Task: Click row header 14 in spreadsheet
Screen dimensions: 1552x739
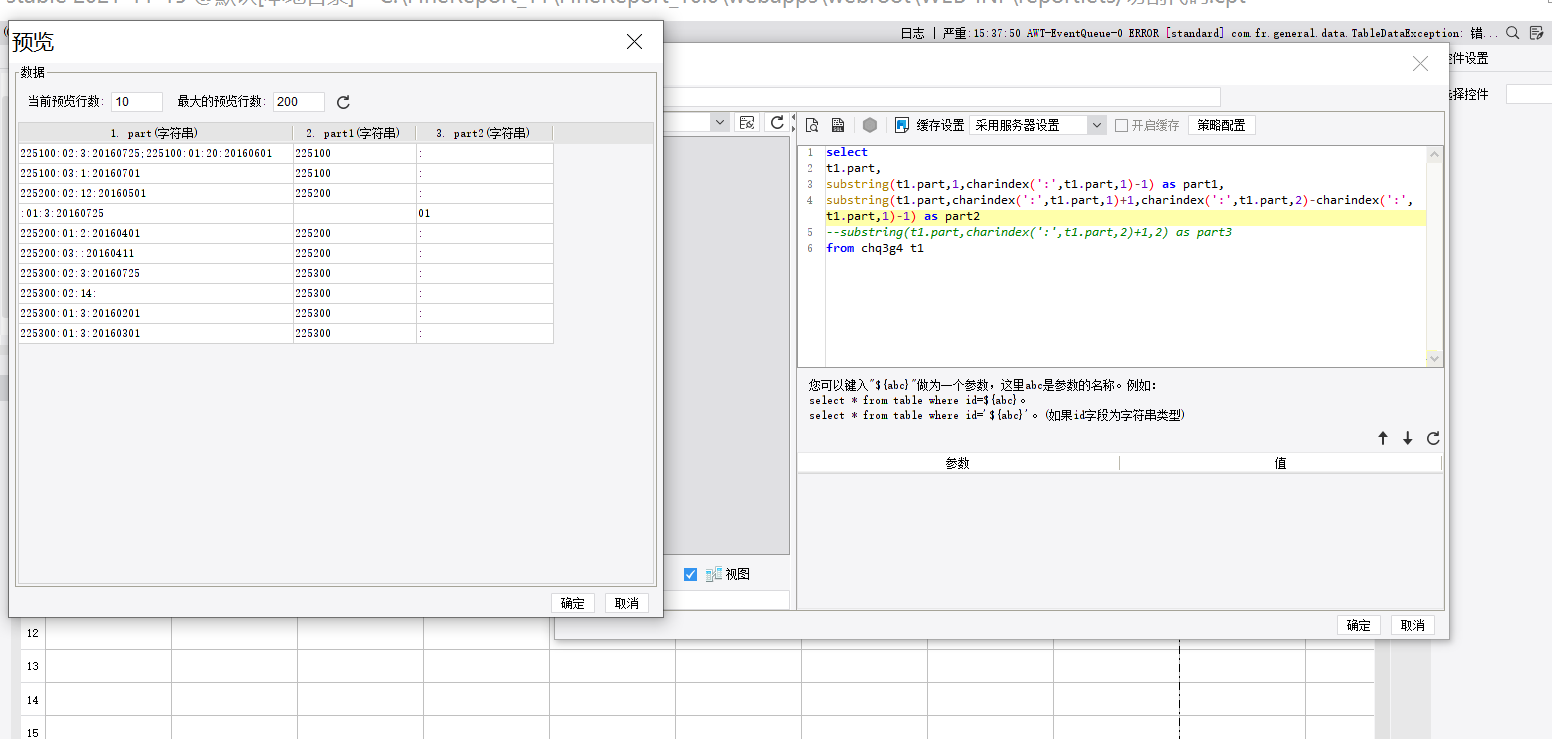Action: coord(33,700)
